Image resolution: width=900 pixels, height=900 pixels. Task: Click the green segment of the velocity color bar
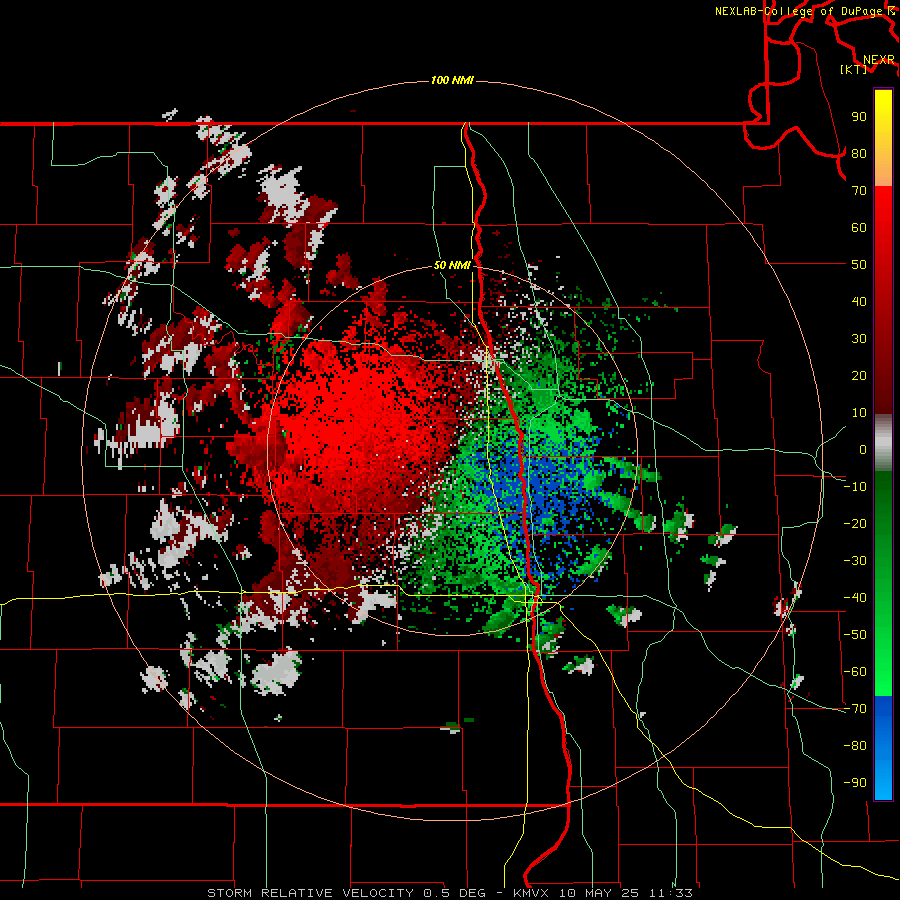(x=883, y=584)
